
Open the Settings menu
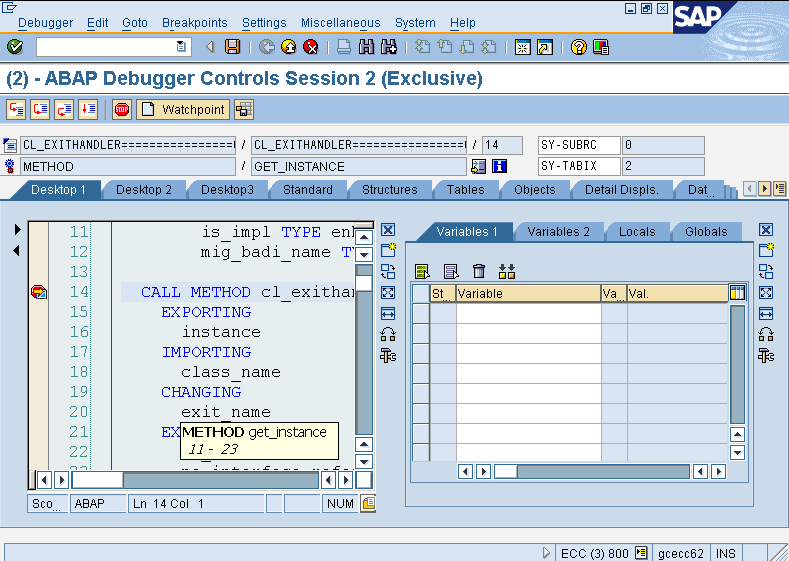[x=264, y=23]
